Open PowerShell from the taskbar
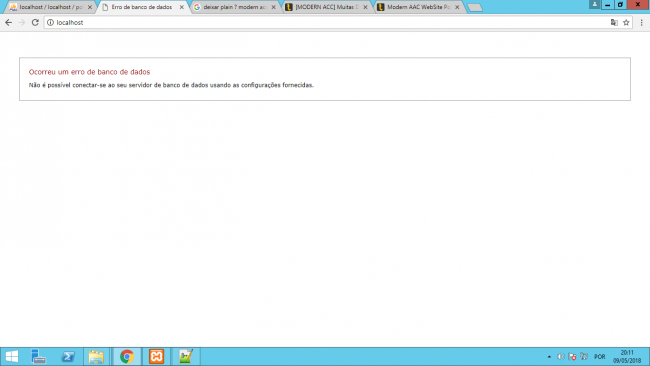The width and height of the screenshot is (650, 366). point(68,356)
